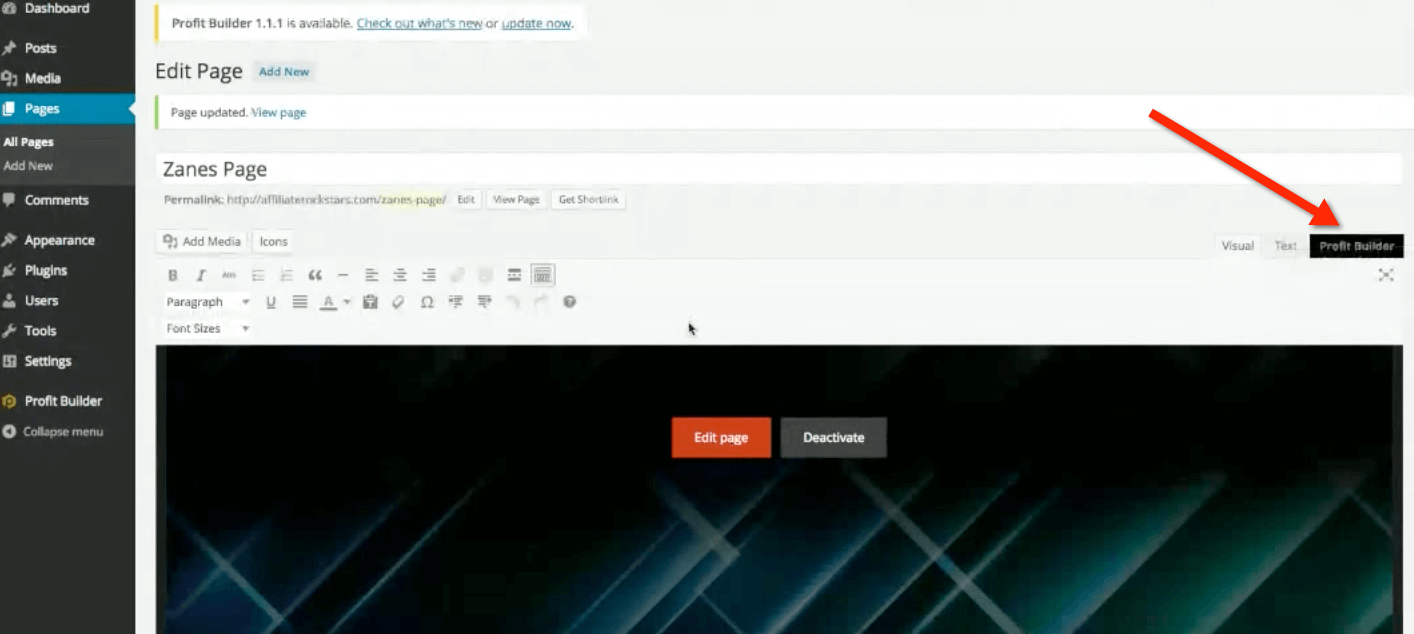Viewport: 1414px width, 634px height.
Task: Toggle the second toolbar row (kitchen sink)
Action: [543, 275]
